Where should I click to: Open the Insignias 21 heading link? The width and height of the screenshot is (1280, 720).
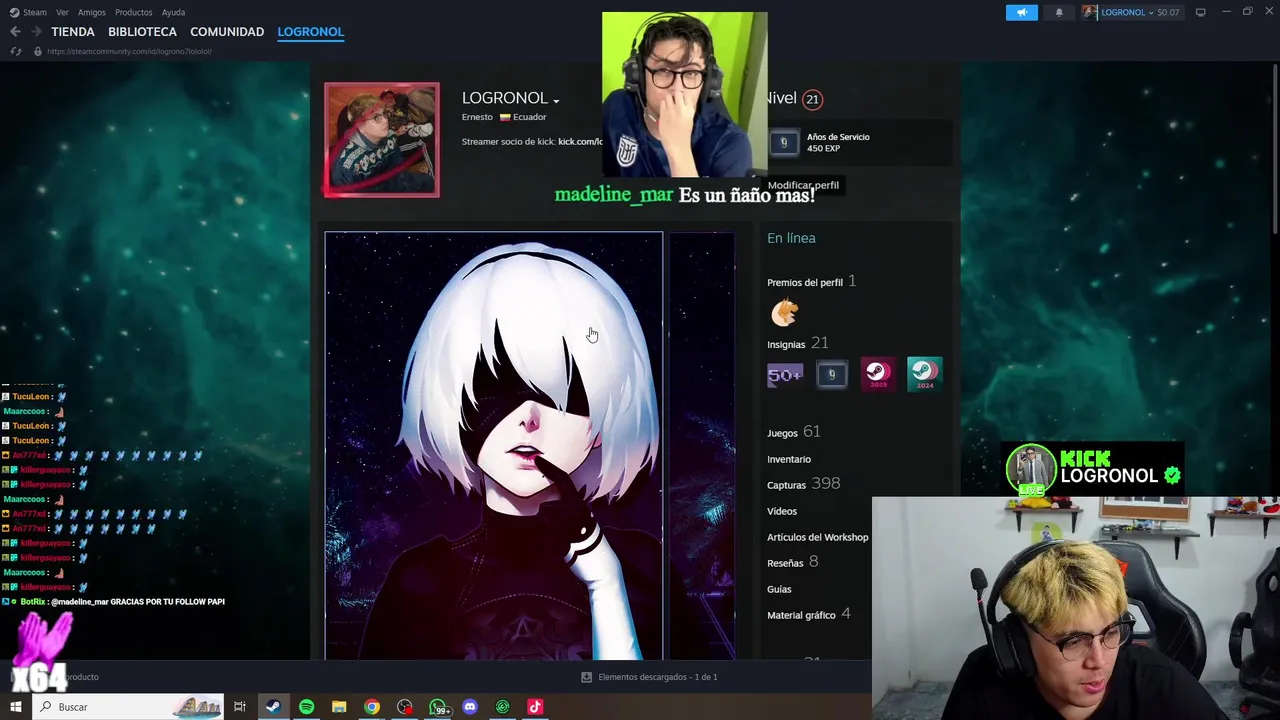[797, 343]
